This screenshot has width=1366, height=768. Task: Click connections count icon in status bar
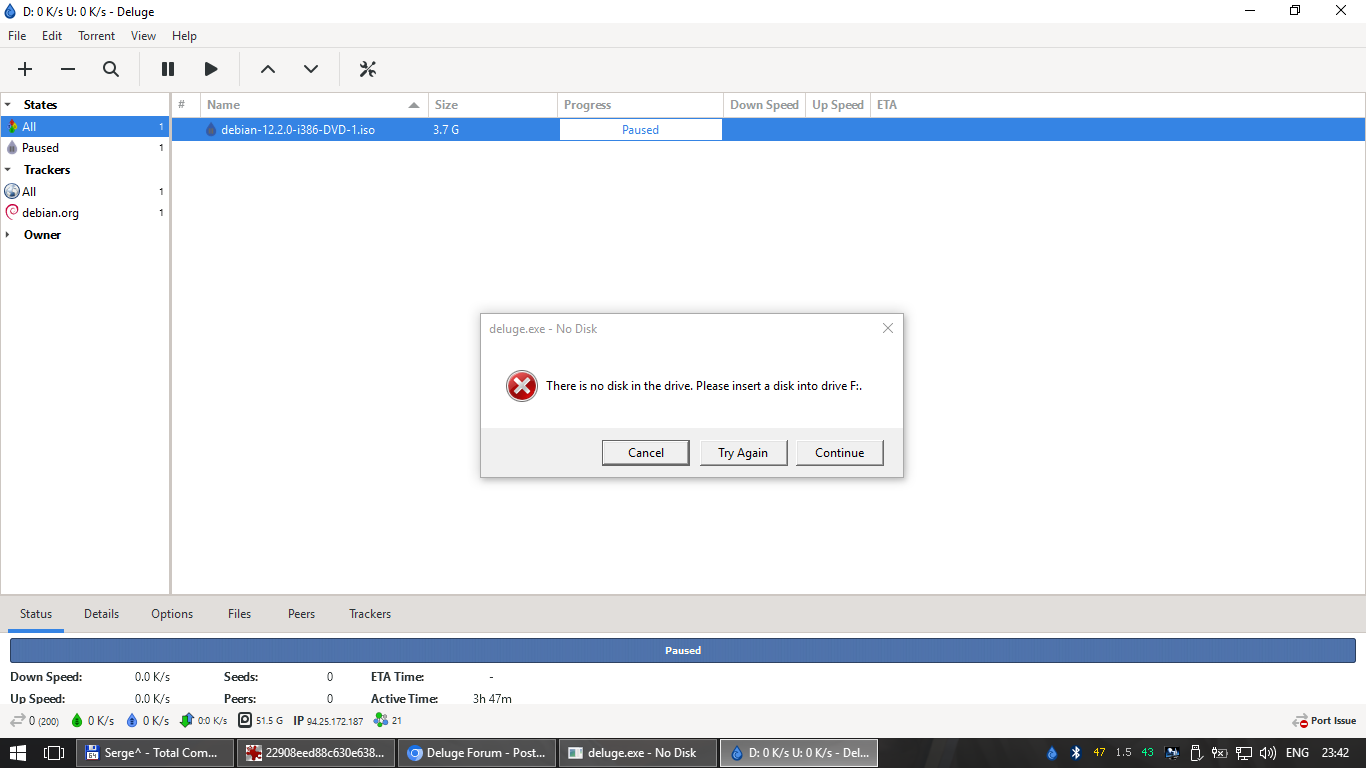pyautogui.click(x=17, y=720)
